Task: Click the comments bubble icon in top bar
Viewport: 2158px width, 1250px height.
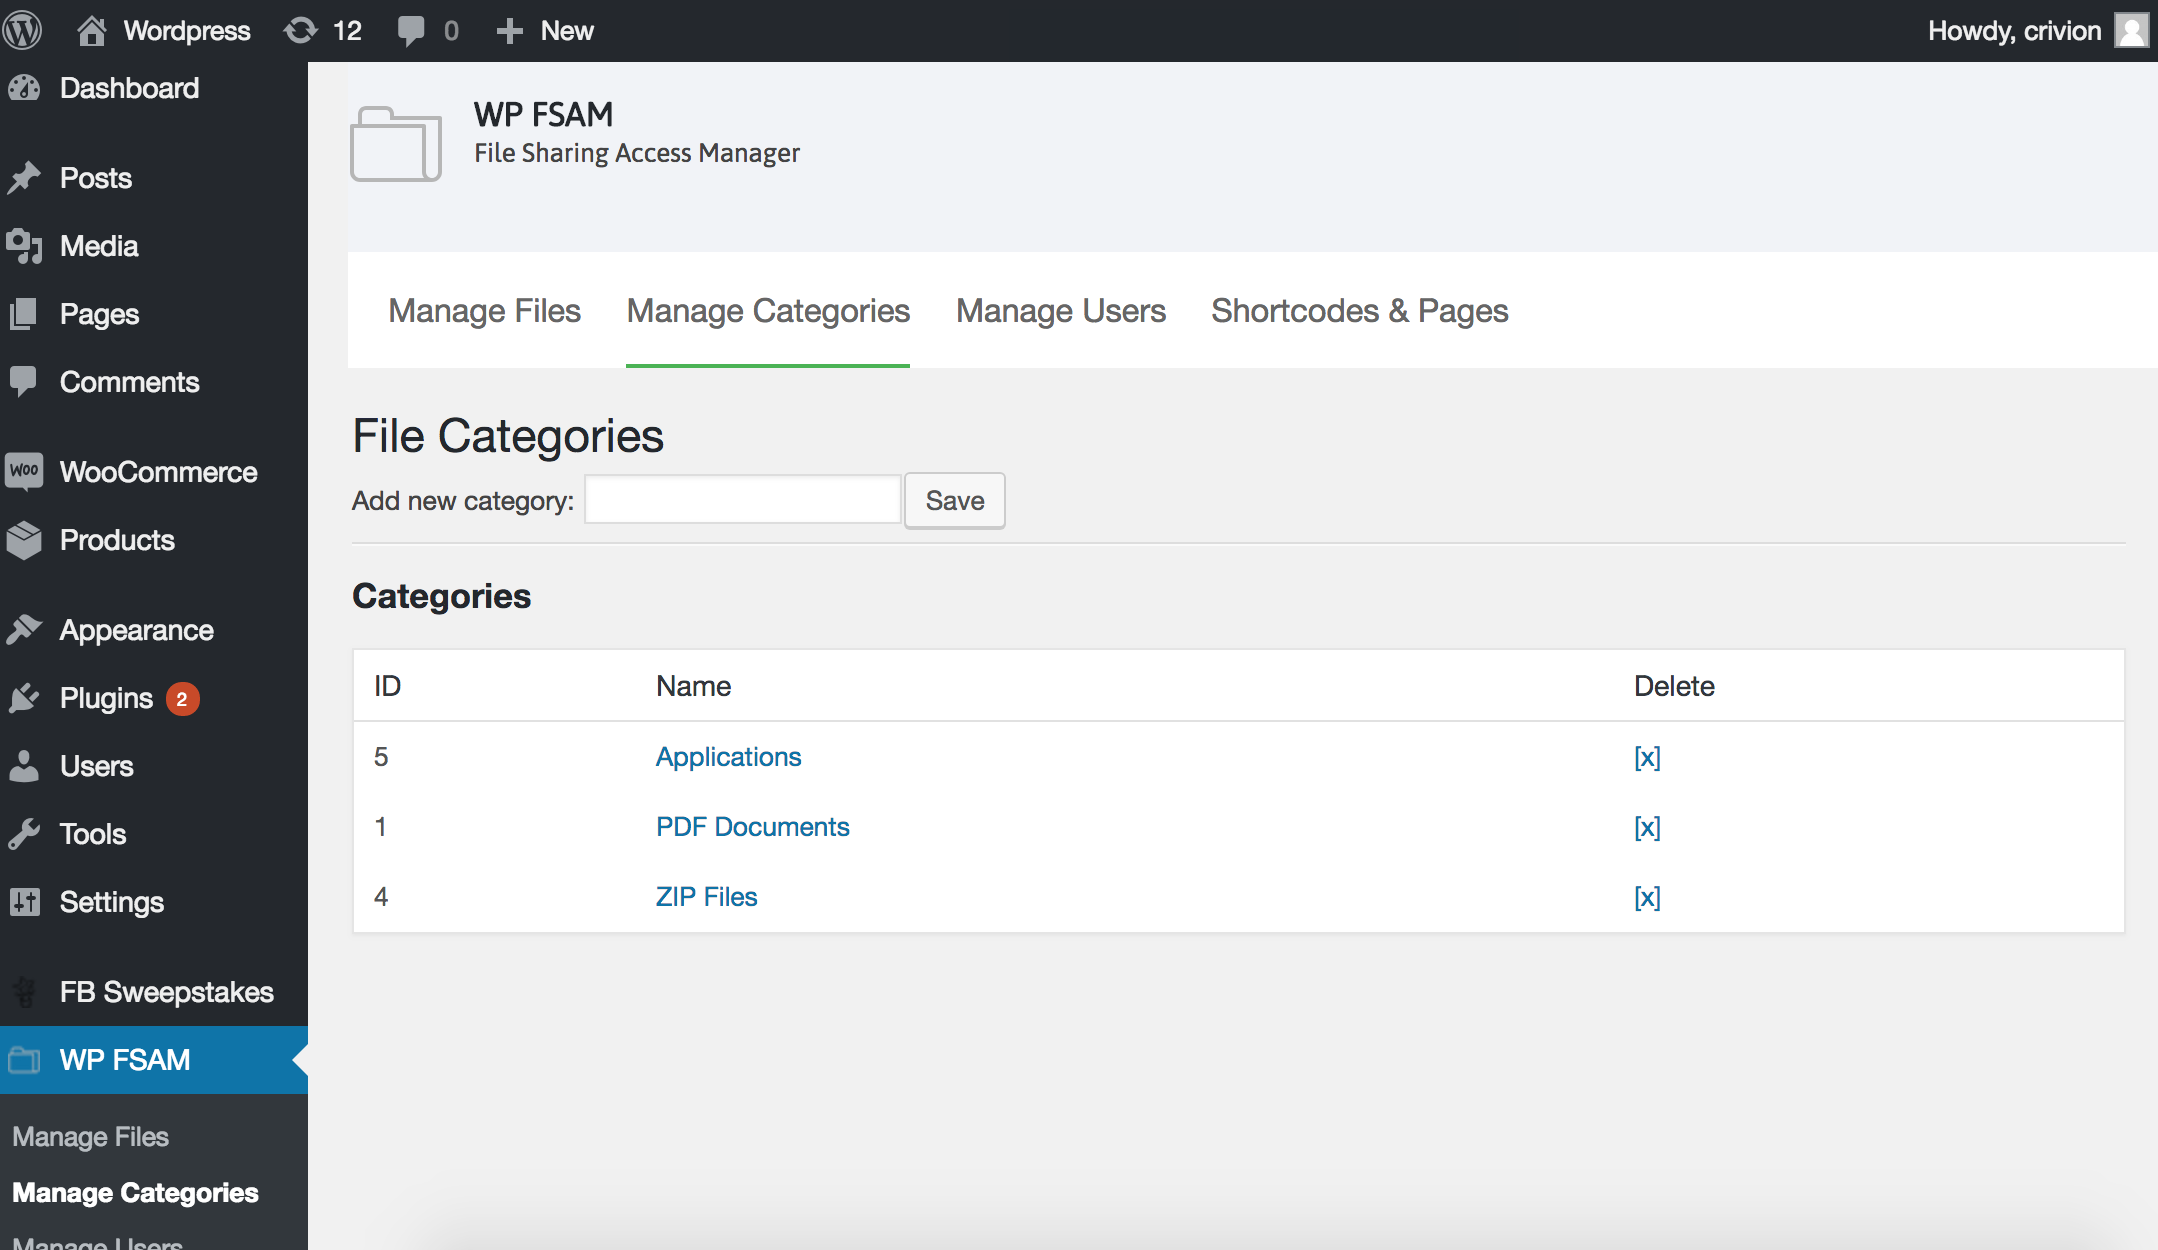Action: point(411,30)
